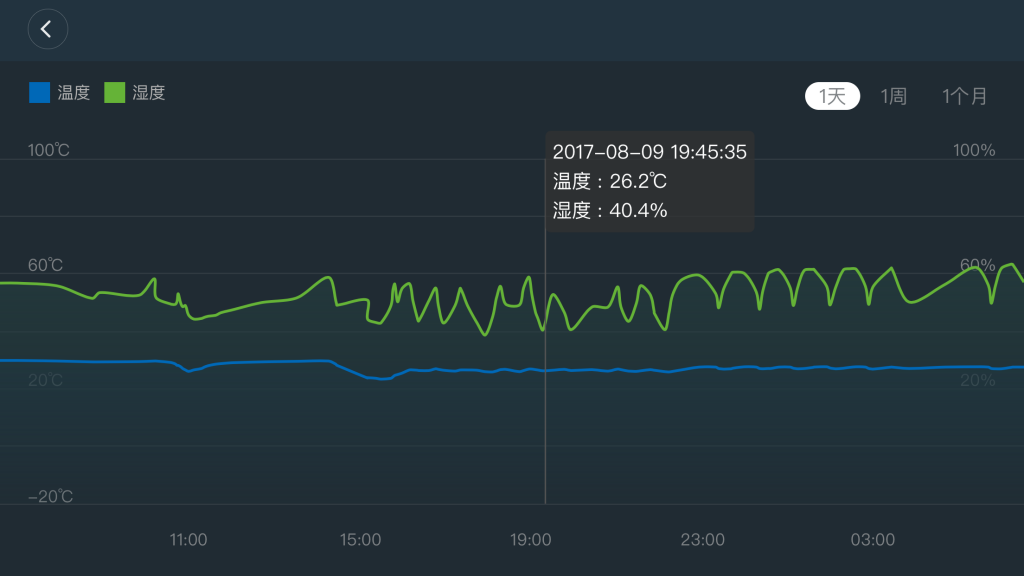
Task: Switch to the 1个月 range tab
Action: [964, 96]
